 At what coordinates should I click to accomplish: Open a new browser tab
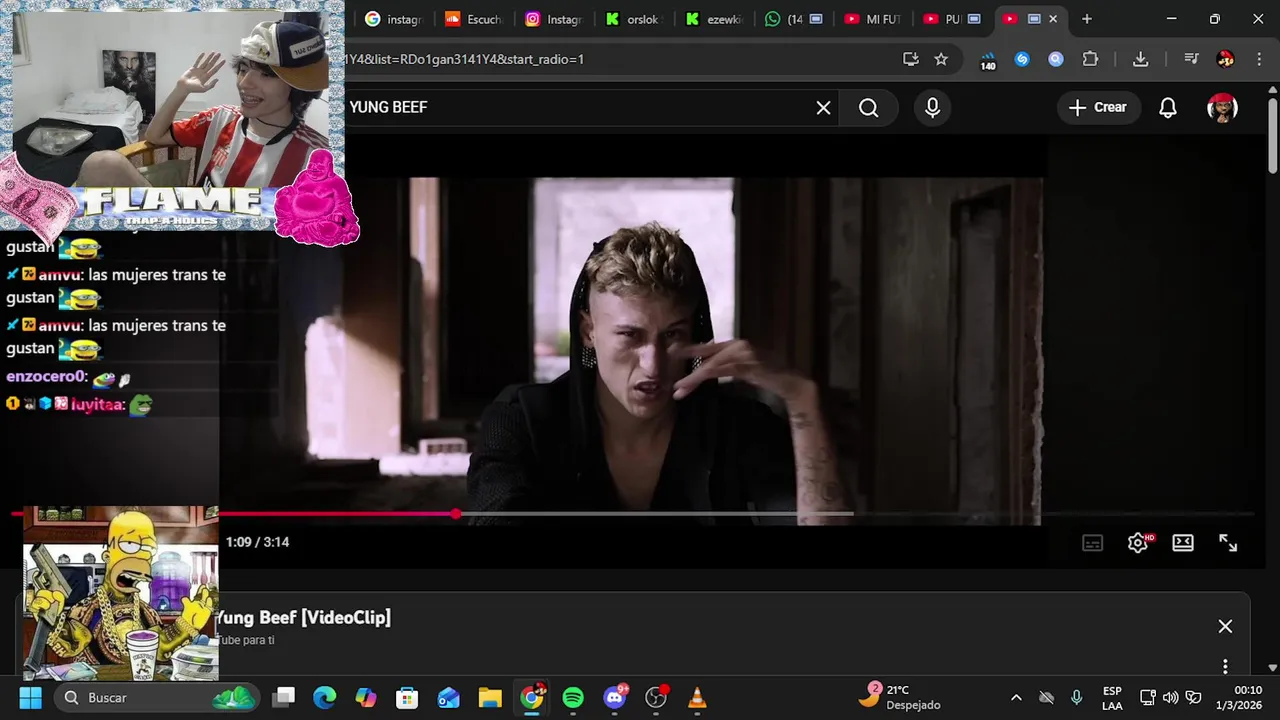(1087, 19)
